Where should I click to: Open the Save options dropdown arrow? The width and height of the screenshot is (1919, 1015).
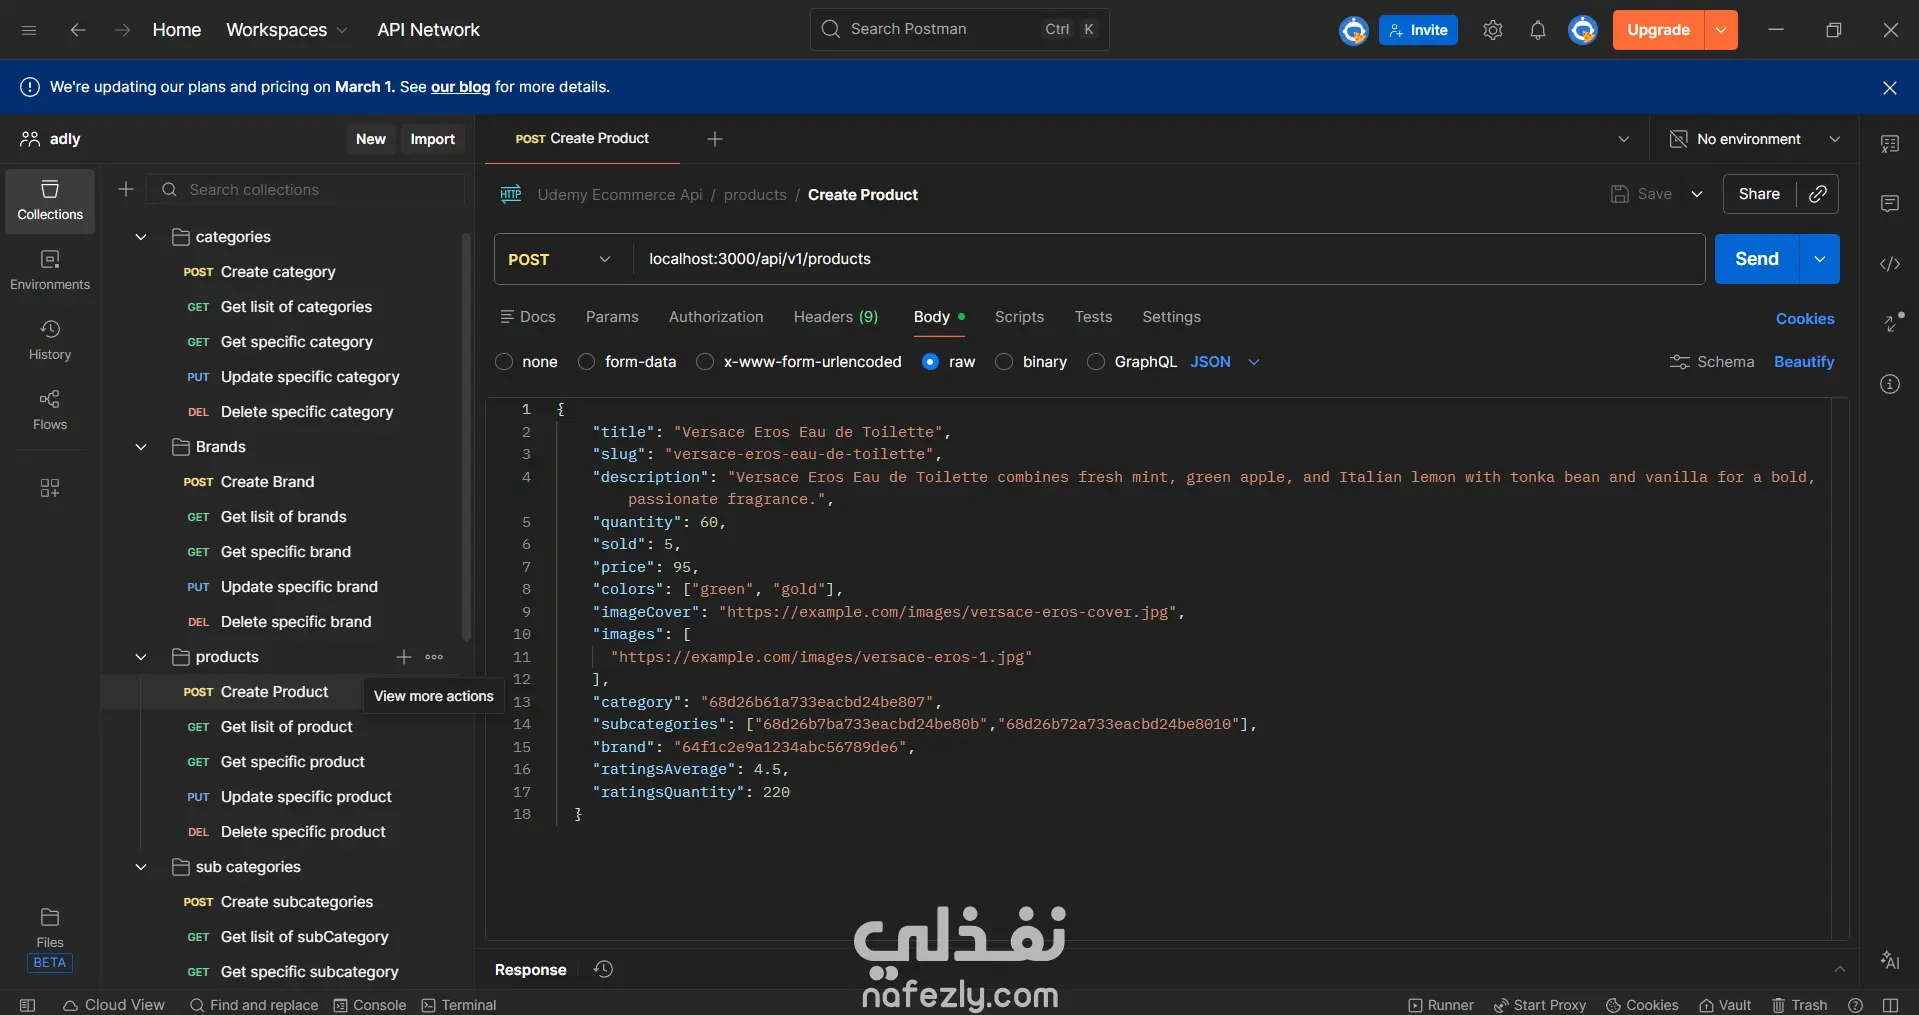click(1697, 194)
